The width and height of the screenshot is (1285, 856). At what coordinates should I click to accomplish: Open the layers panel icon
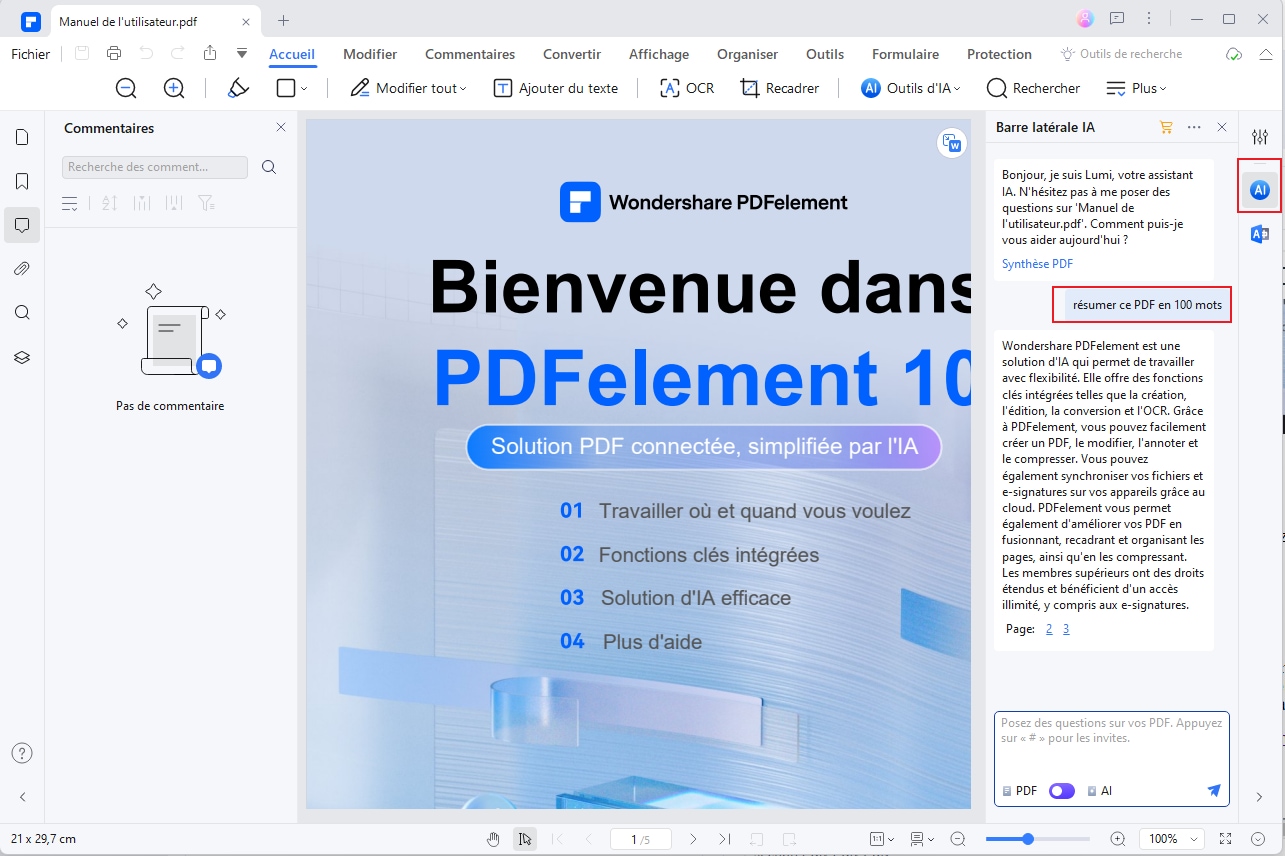click(22, 357)
